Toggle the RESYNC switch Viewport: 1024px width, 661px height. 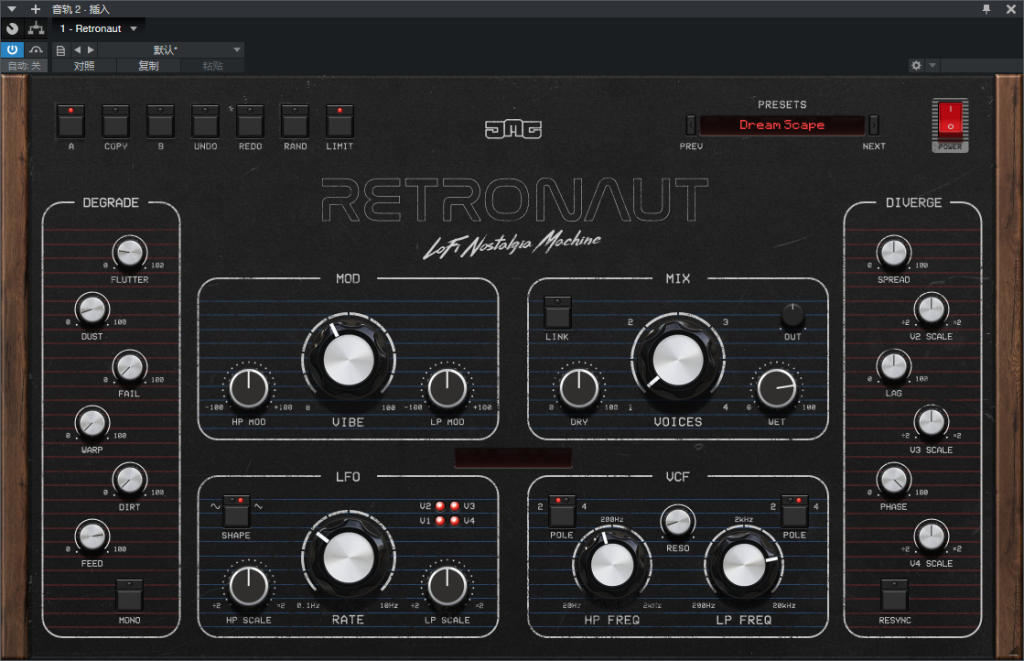click(x=894, y=594)
